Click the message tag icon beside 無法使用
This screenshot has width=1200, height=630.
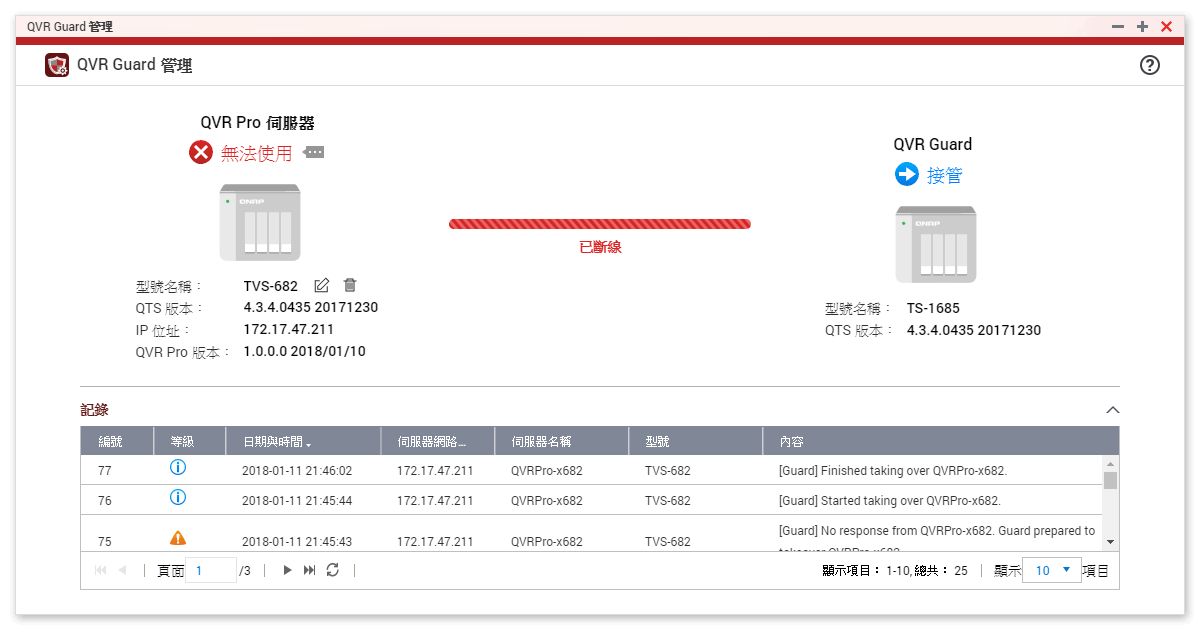[314, 152]
